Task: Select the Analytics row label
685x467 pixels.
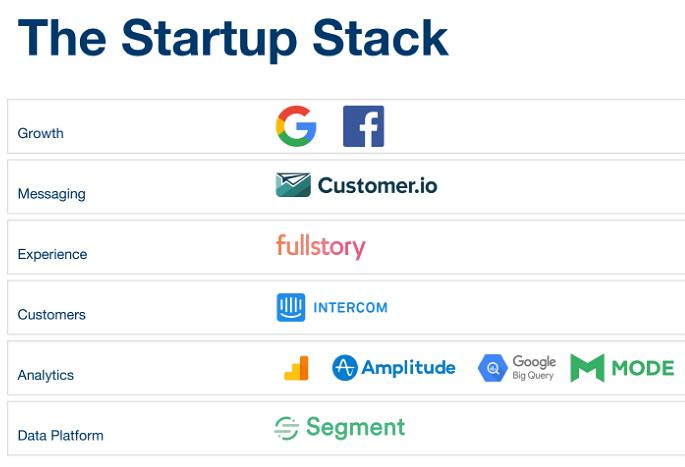Action: coord(45,375)
